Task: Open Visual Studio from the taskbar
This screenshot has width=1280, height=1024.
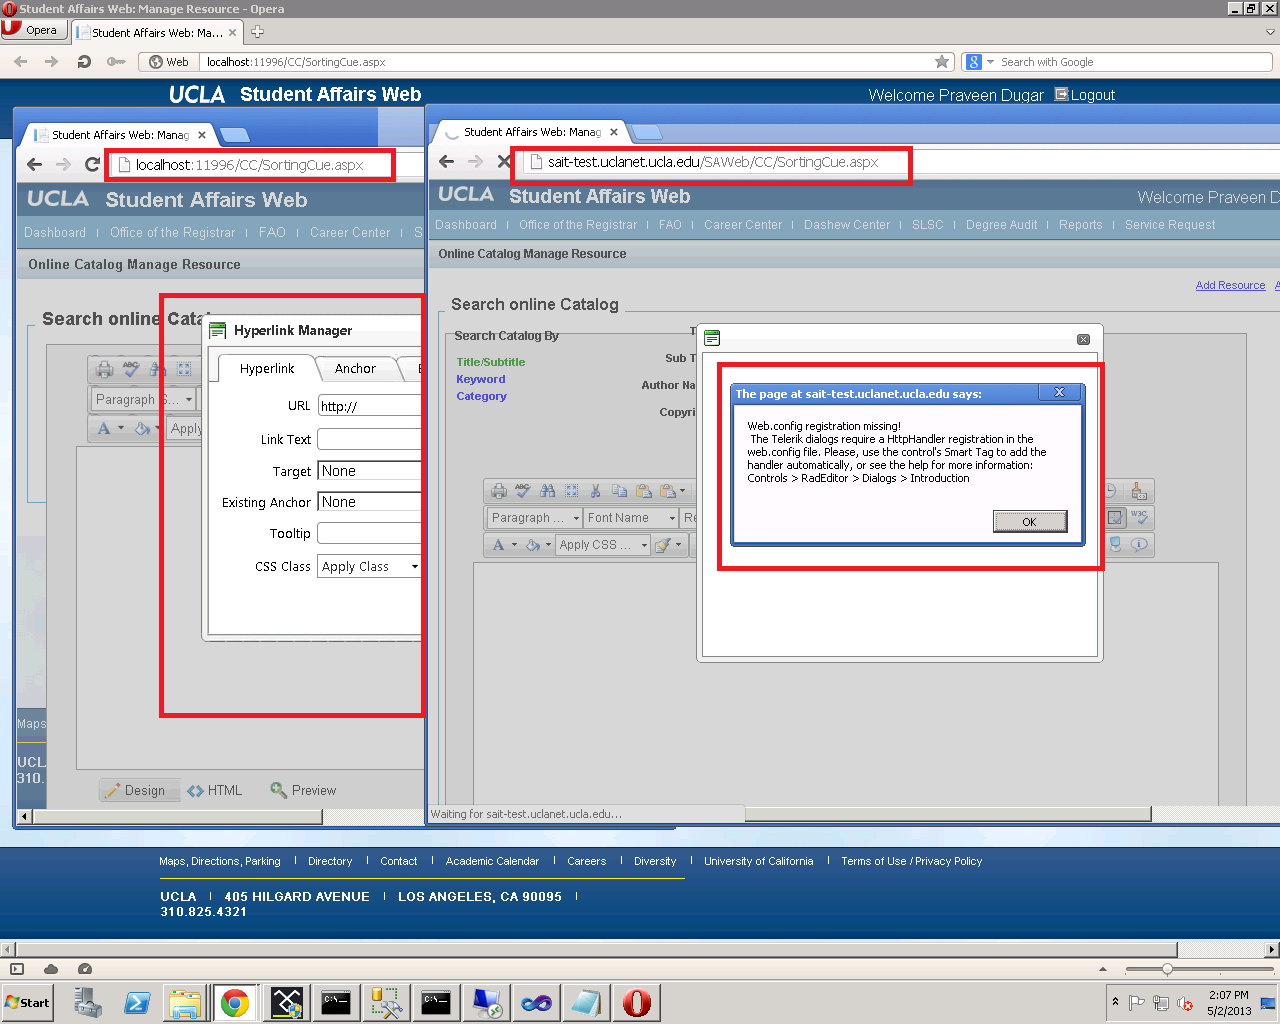Action: [x=536, y=1003]
